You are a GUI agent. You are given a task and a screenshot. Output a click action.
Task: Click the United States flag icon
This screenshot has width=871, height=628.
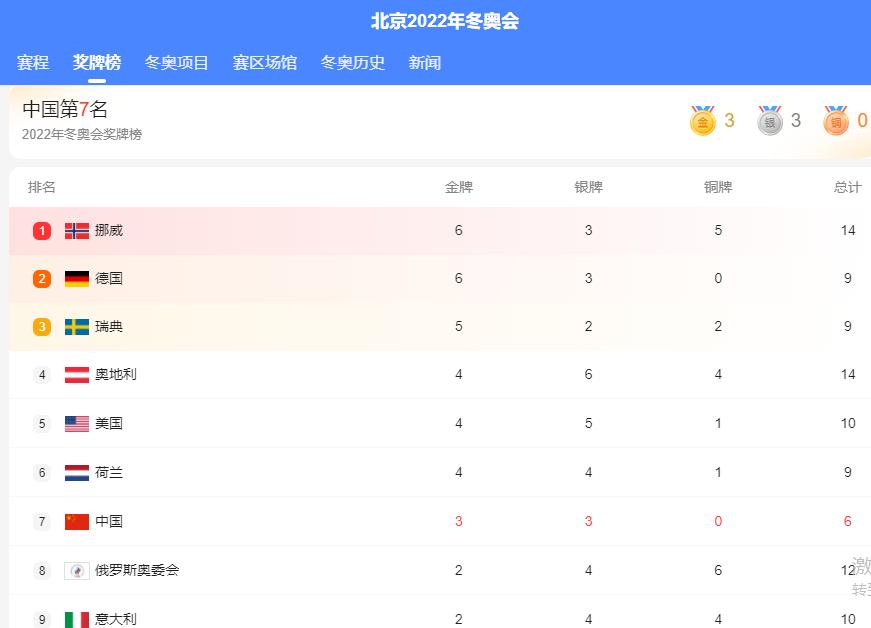click(x=76, y=423)
